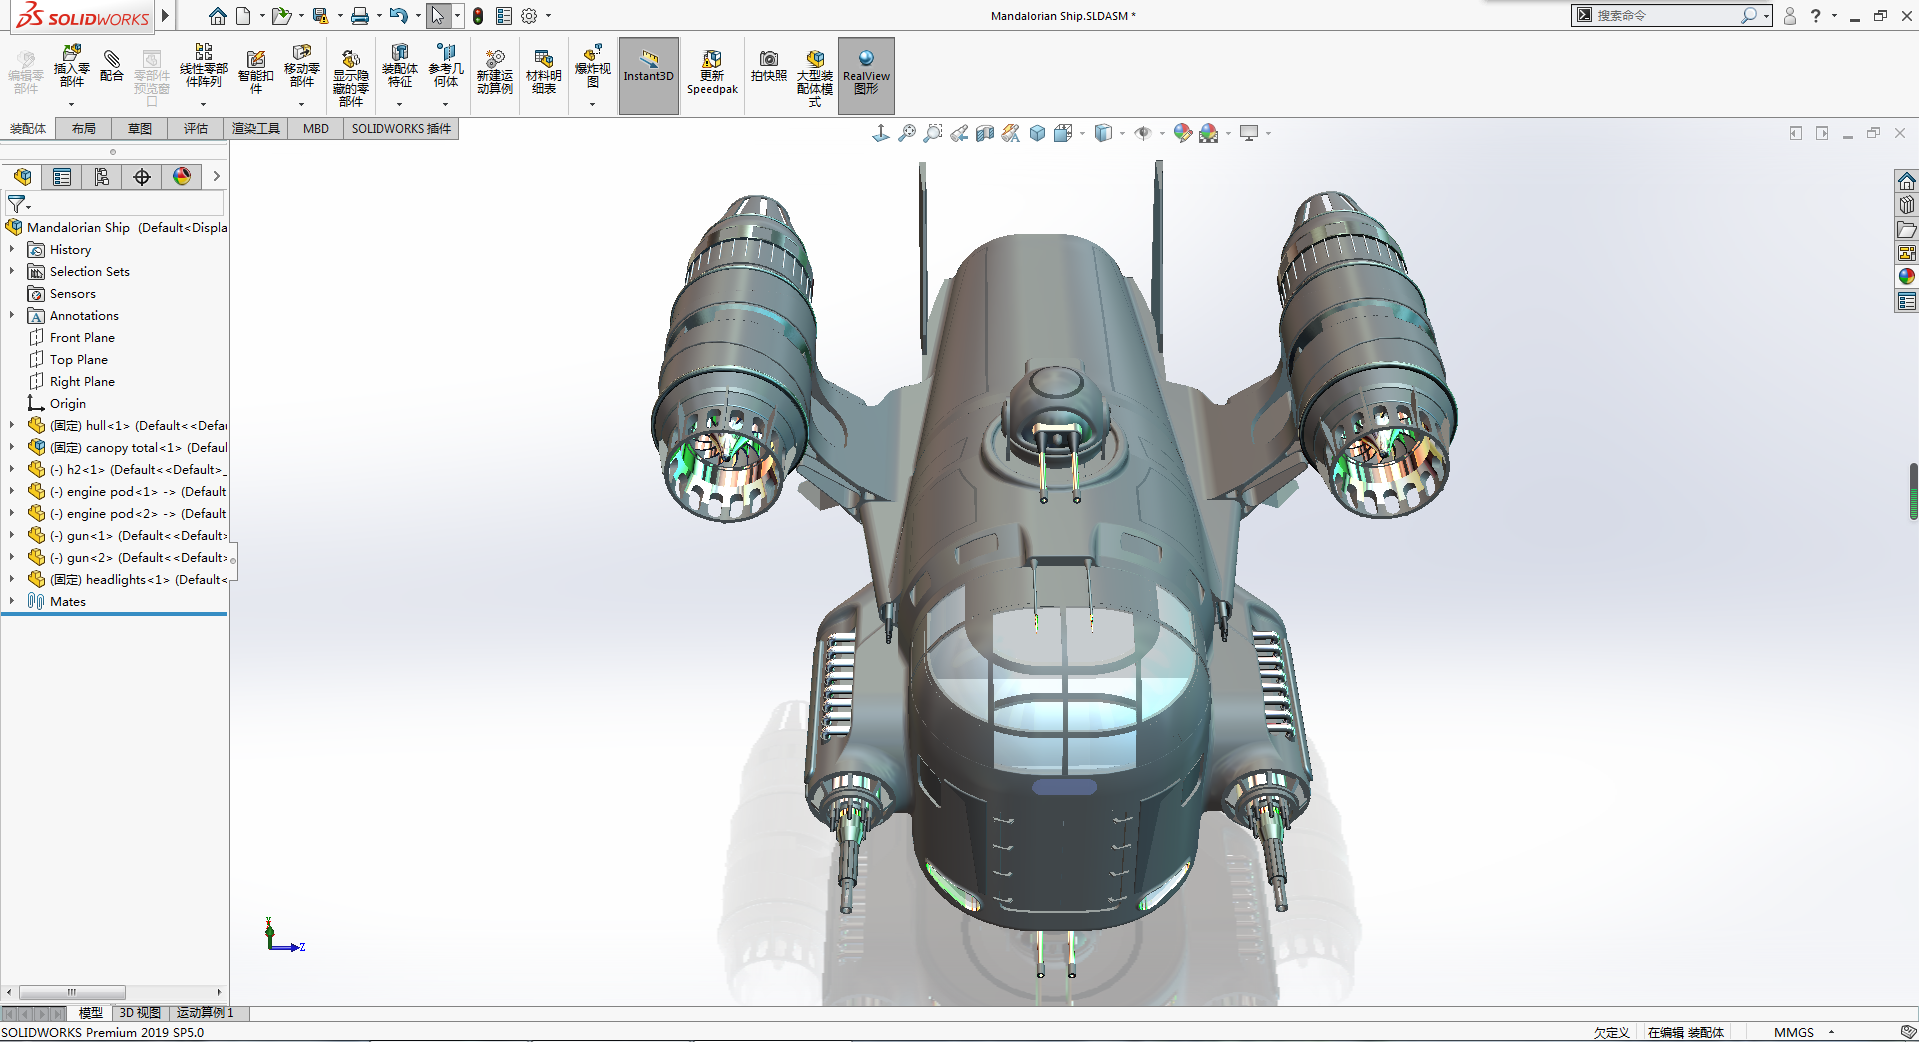
Task: Switch to the MBD tab
Action: [316, 129]
